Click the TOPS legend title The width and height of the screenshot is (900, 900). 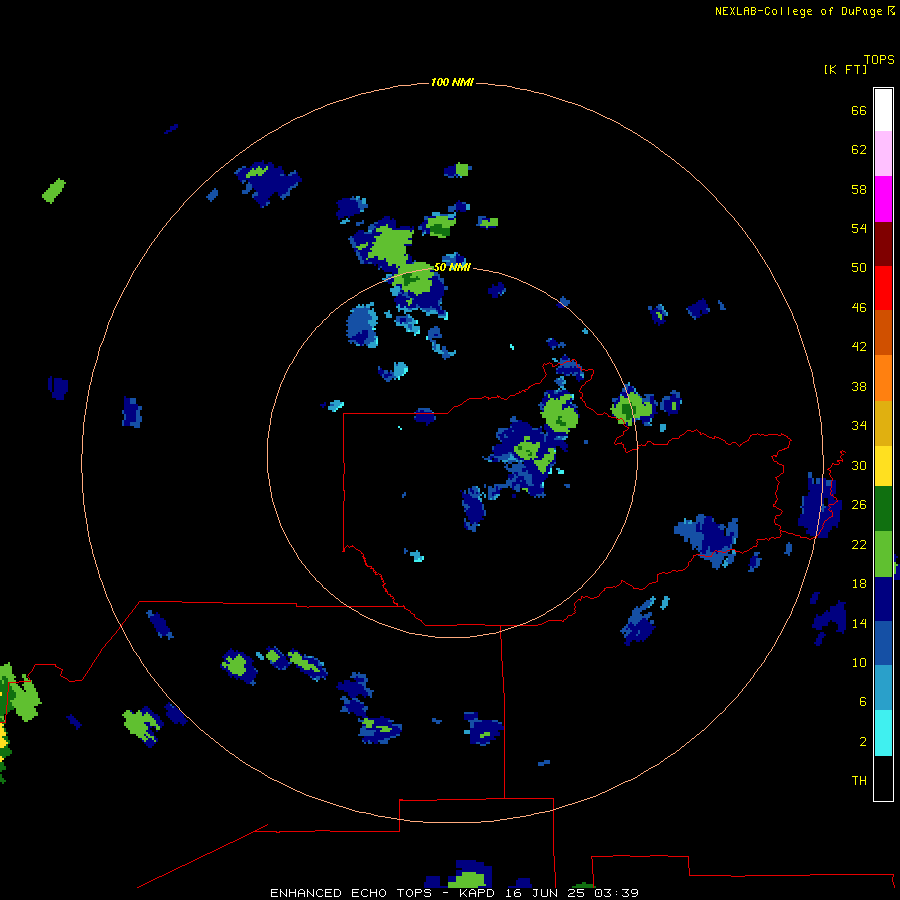point(879,59)
